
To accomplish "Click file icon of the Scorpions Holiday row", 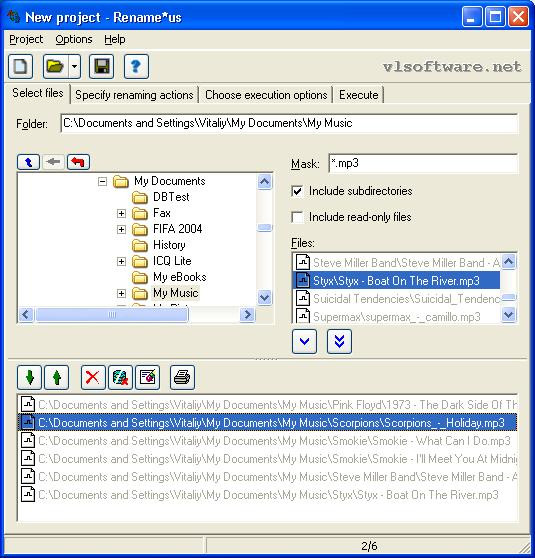I will tap(28, 422).
